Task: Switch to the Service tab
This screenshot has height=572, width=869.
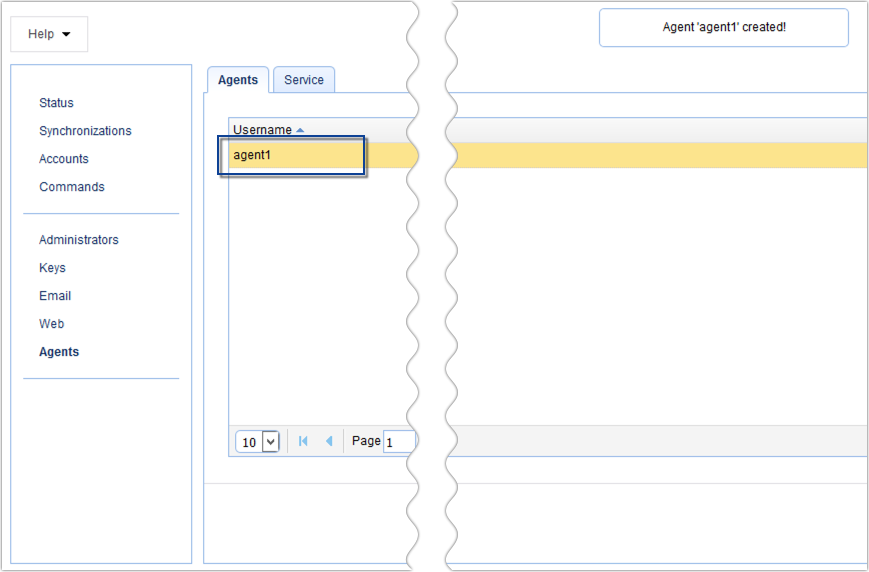Action: 304,80
